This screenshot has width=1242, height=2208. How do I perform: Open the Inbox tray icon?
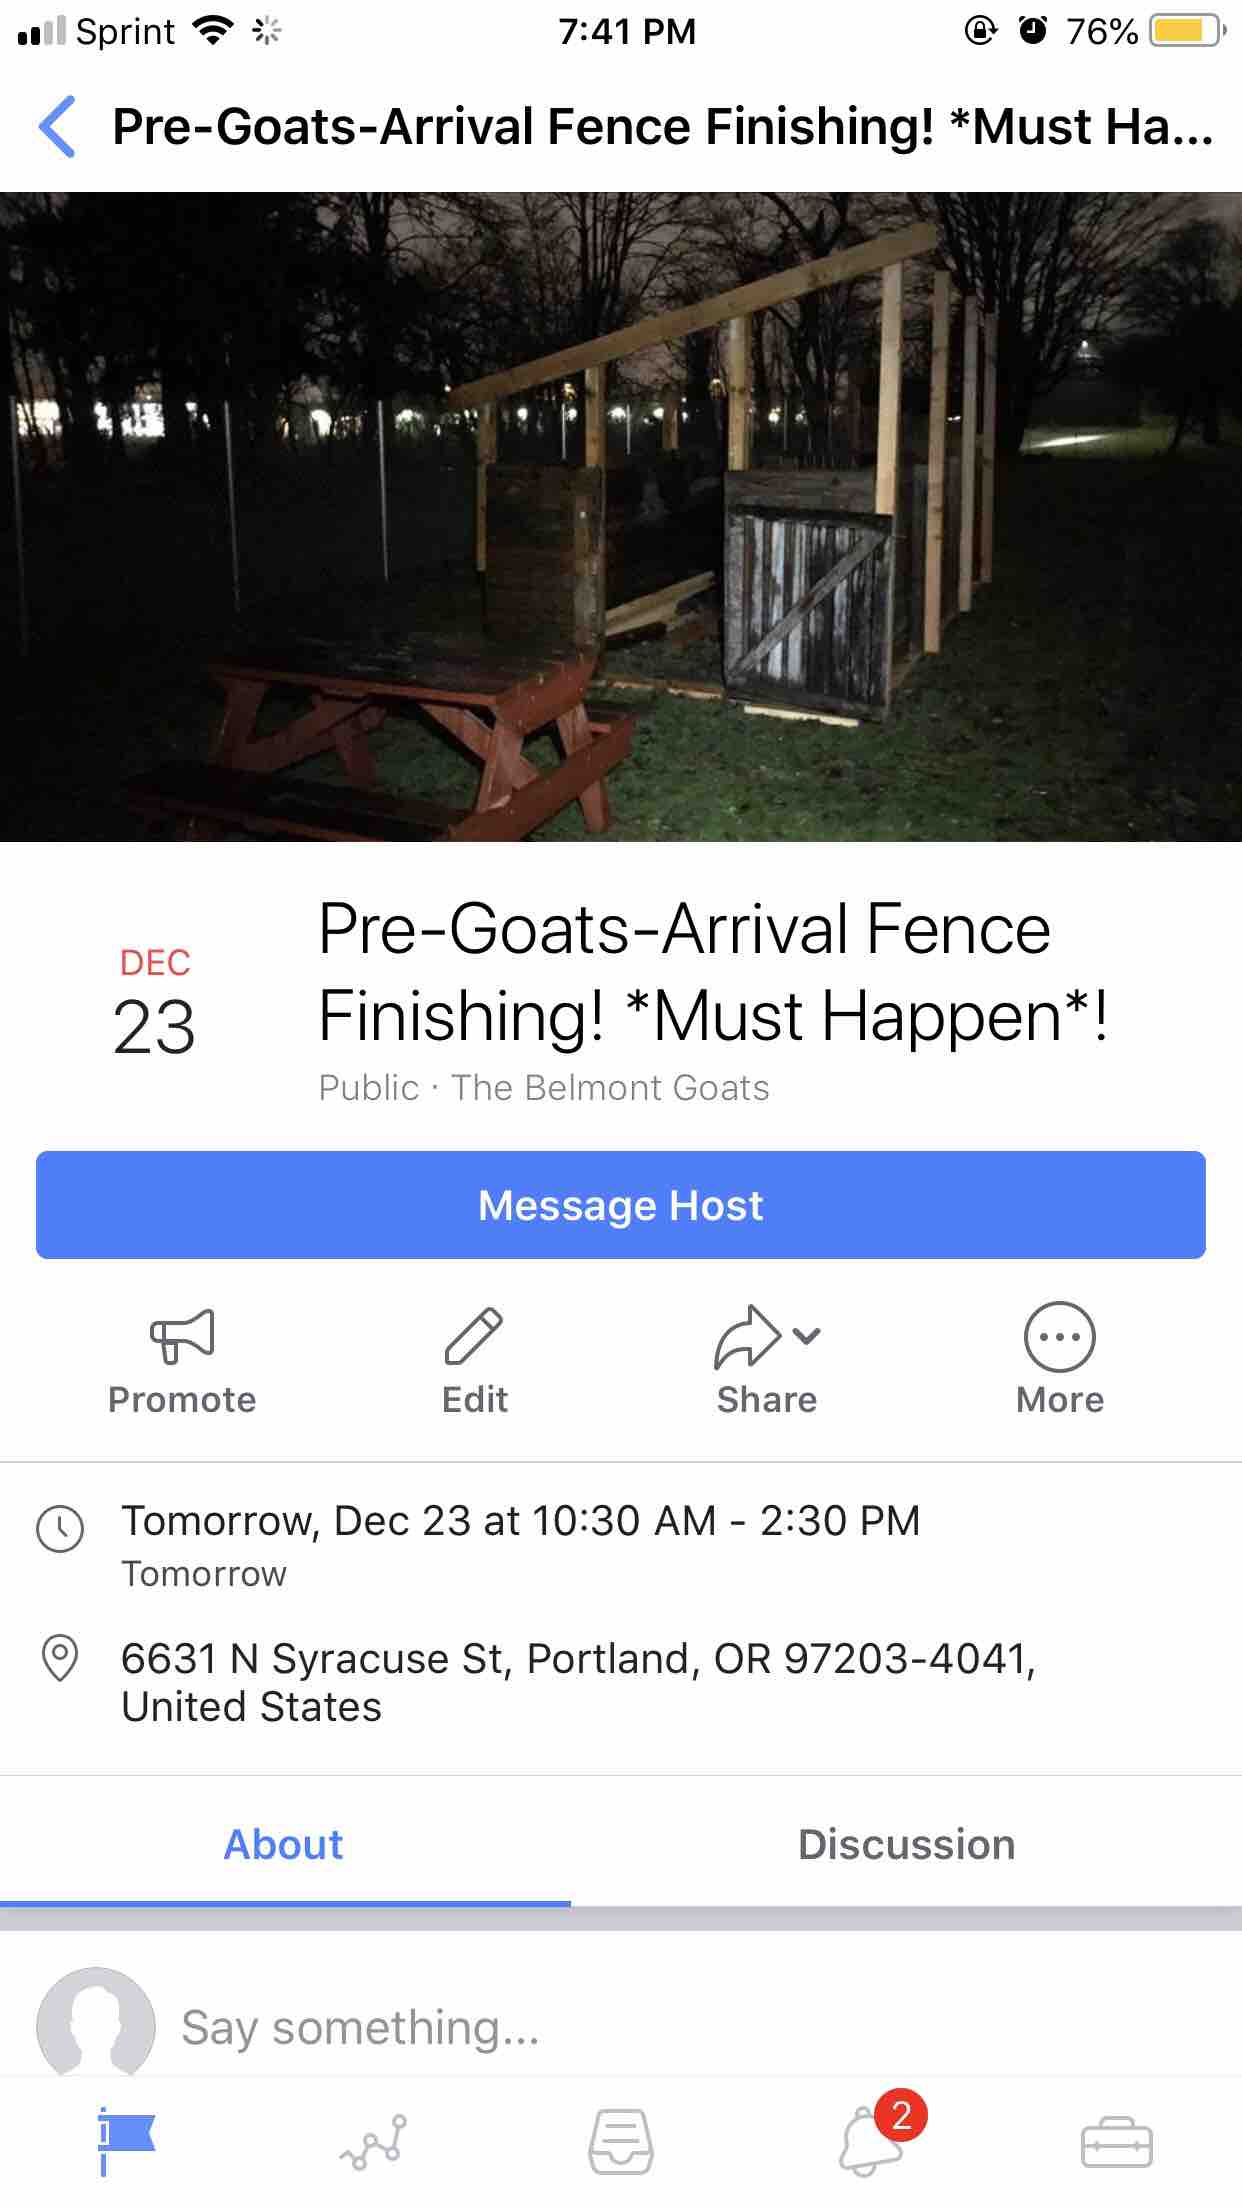tap(621, 2143)
